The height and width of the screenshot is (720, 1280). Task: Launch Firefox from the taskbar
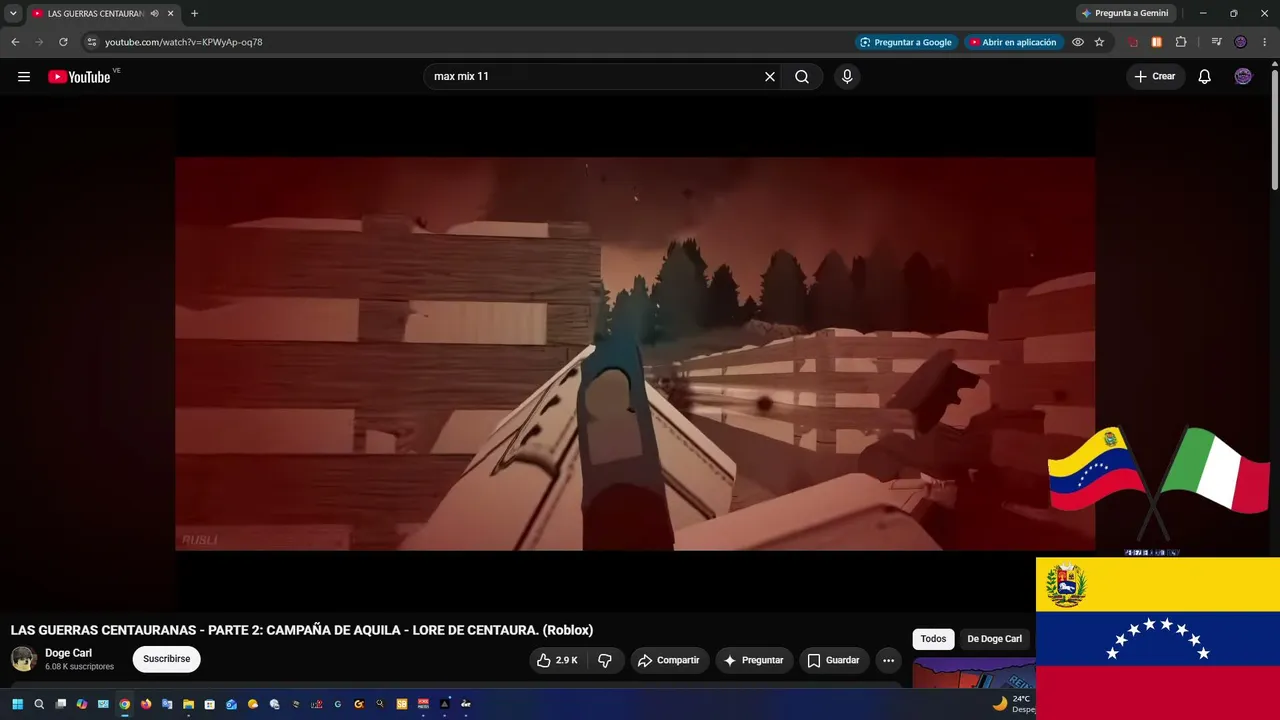146,704
